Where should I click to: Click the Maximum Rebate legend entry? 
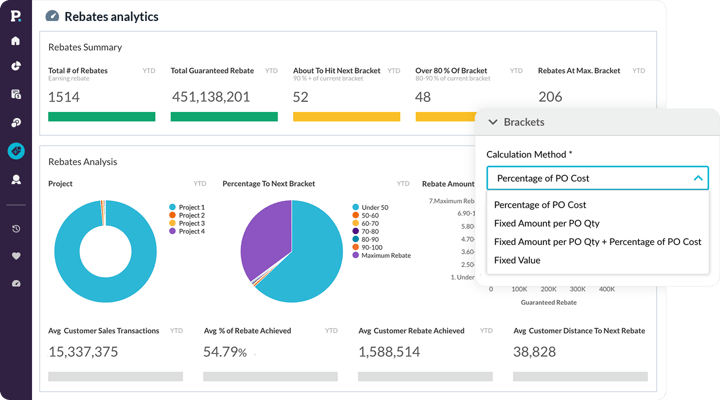pyautogui.click(x=382, y=255)
